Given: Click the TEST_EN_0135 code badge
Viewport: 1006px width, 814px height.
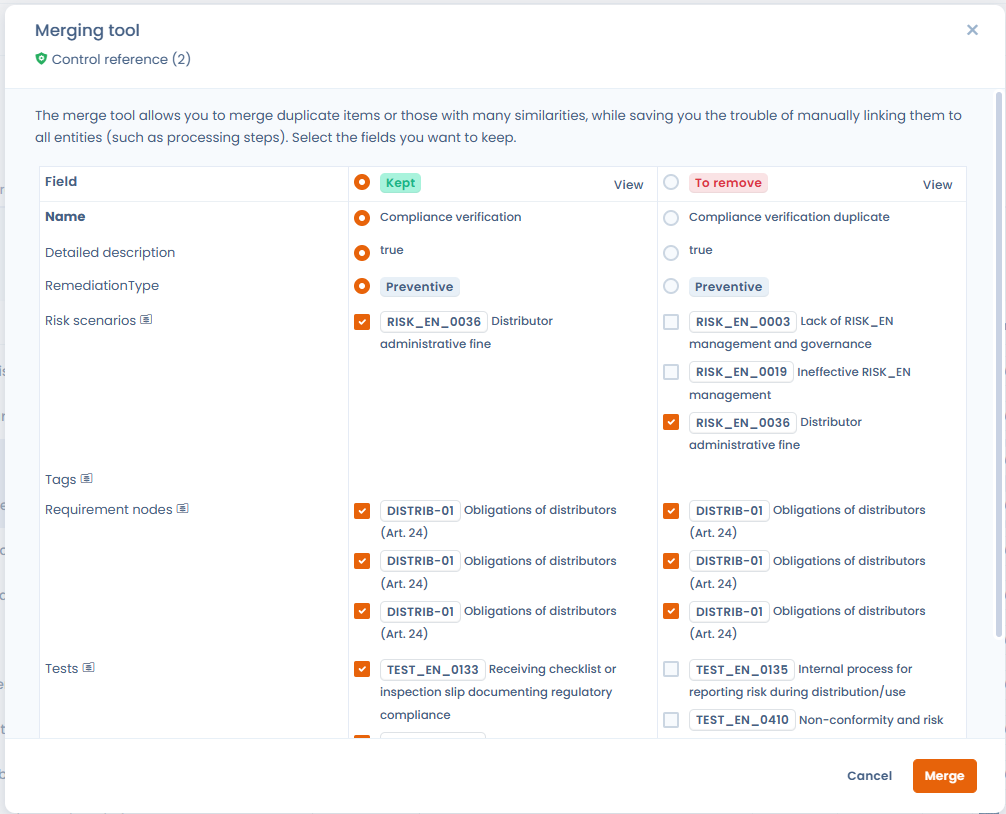Looking at the screenshot, I should pos(742,670).
